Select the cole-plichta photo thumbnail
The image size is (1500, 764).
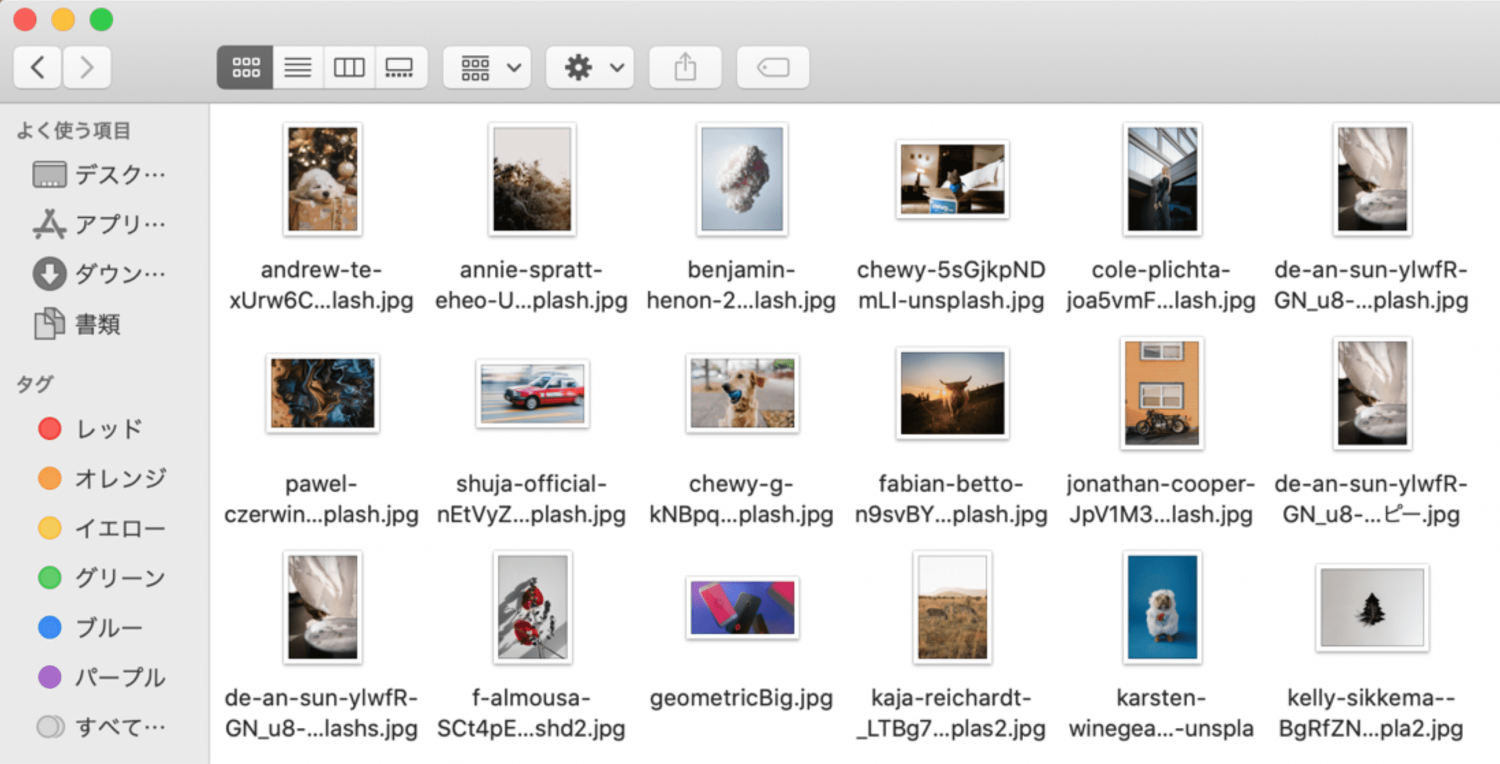click(1162, 179)
